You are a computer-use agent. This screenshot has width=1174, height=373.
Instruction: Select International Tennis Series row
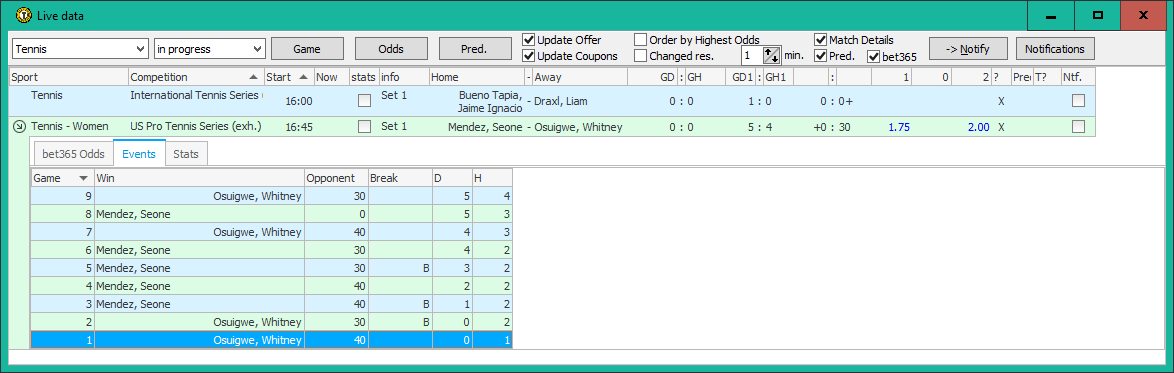click(x=553, y=100)
